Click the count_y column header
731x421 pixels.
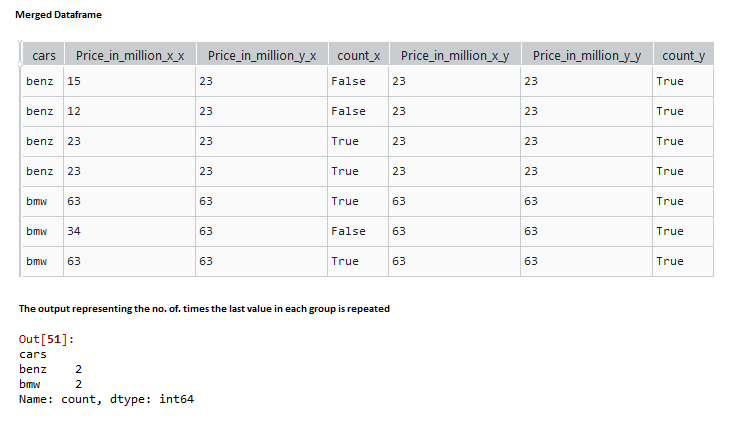pyautogui.click(x=682, y=55)
